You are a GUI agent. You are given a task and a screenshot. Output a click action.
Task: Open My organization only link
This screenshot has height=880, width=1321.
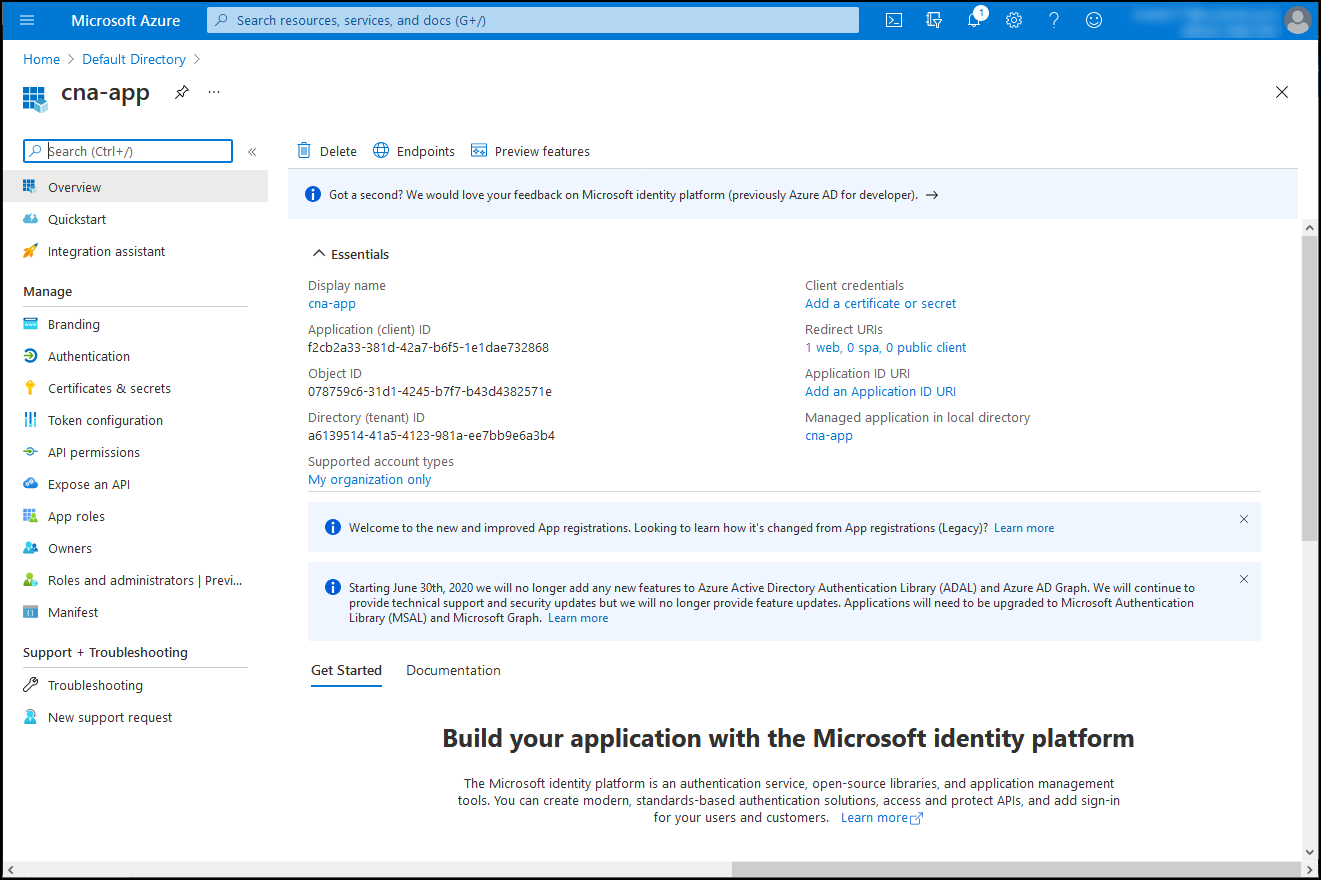tap(370, 480)
